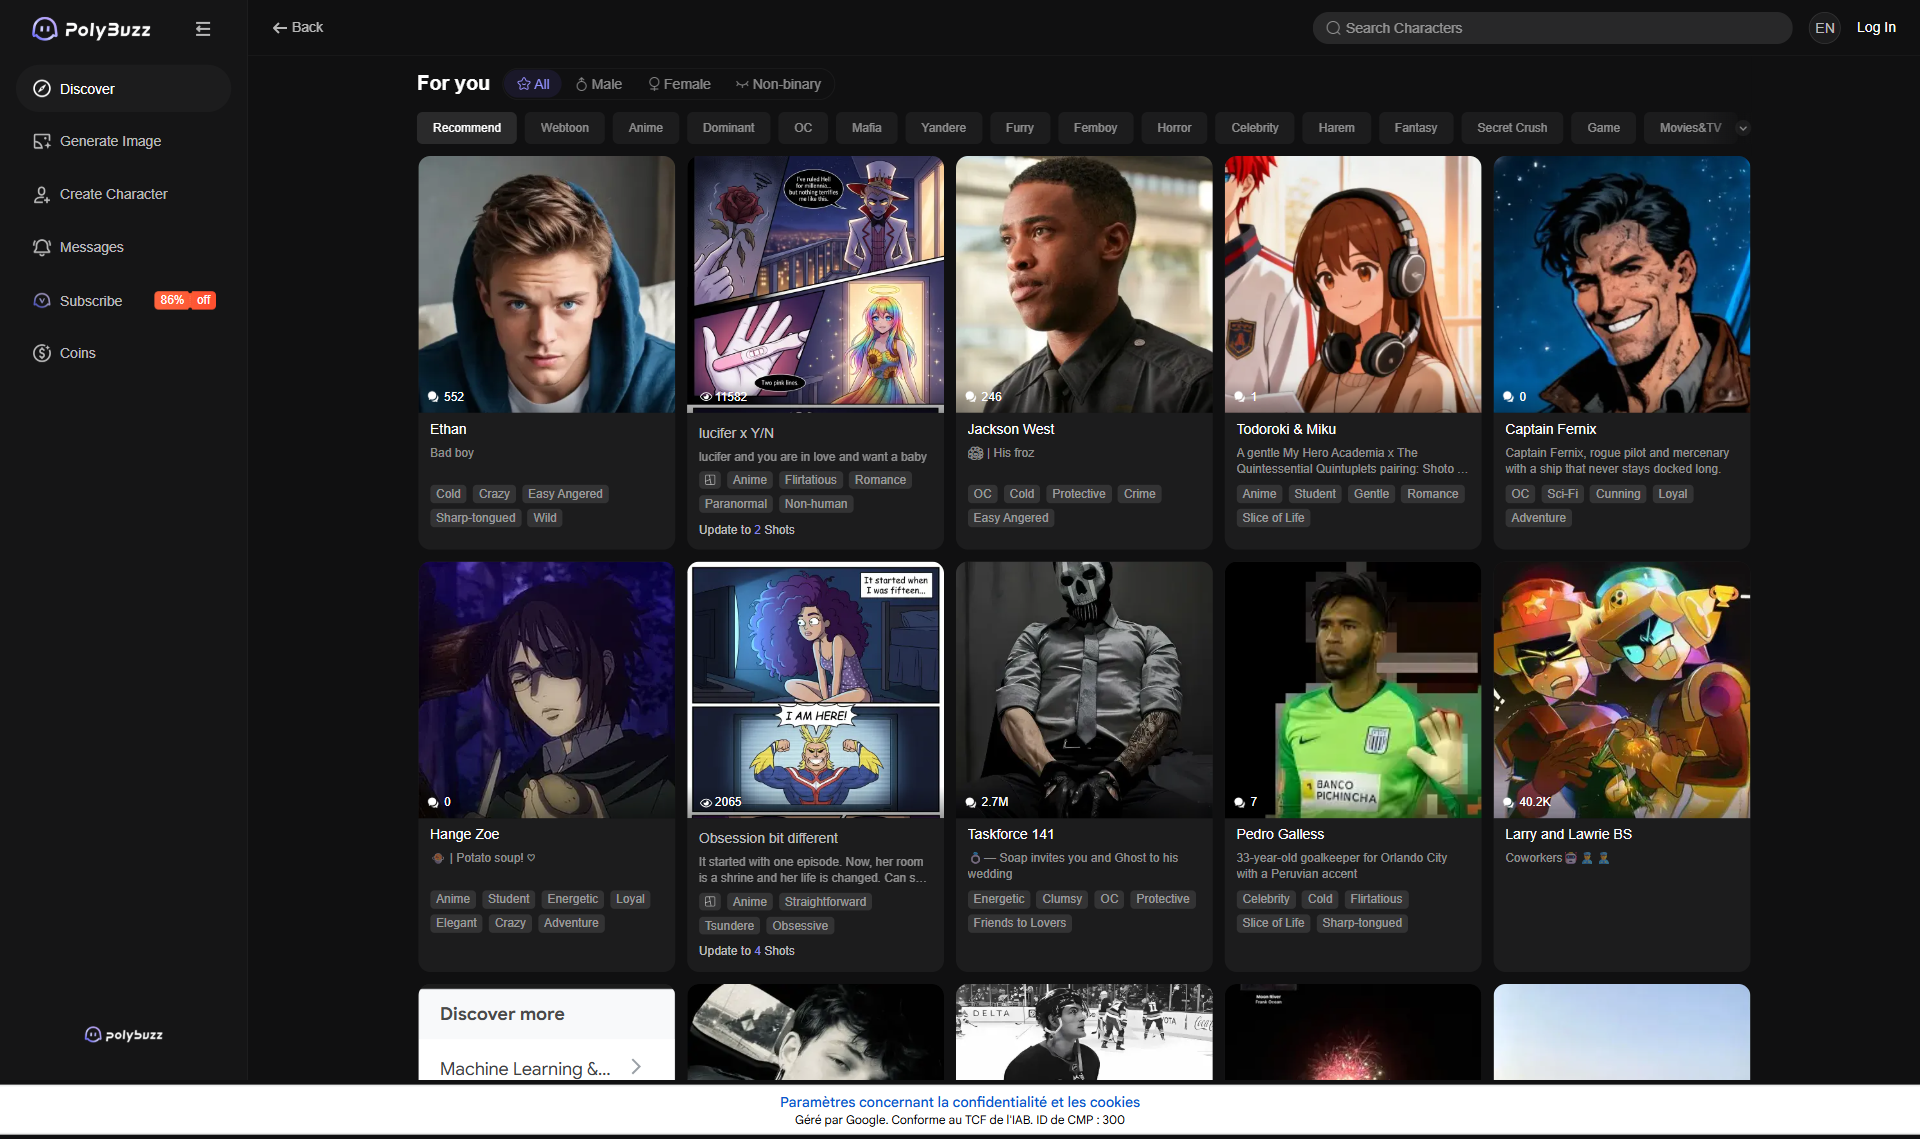The image size is (1920, 1139).
Task: Select the Recommend category tab
Action: (x=467, y=128)
